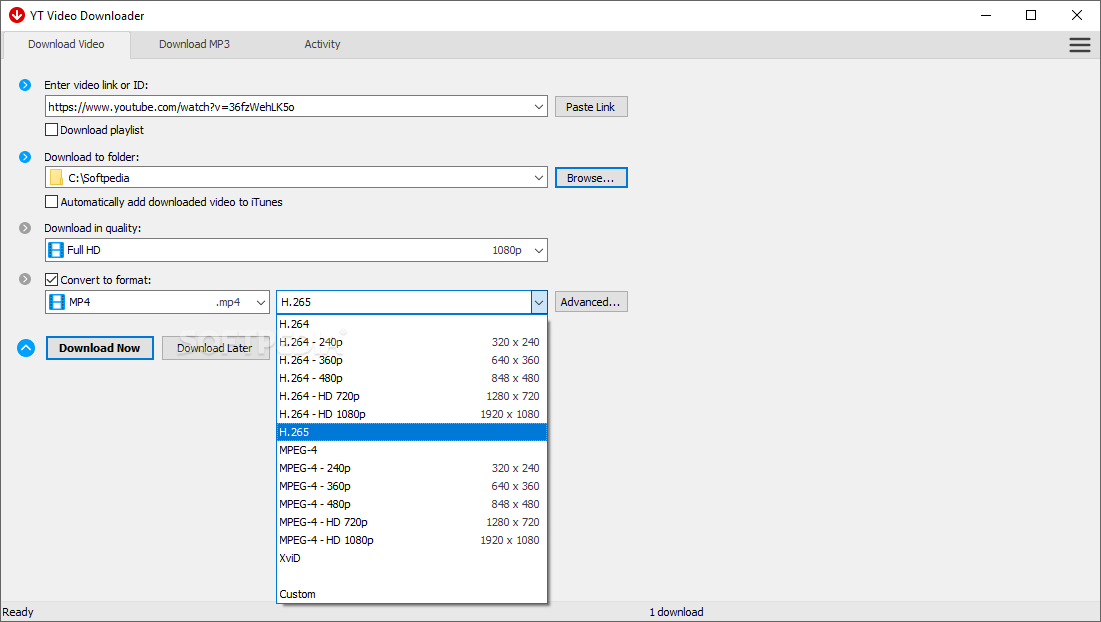This screenshot has width=1101, height=622.
Task: Click '1 download' in status bar
Action: click(676, 612)
